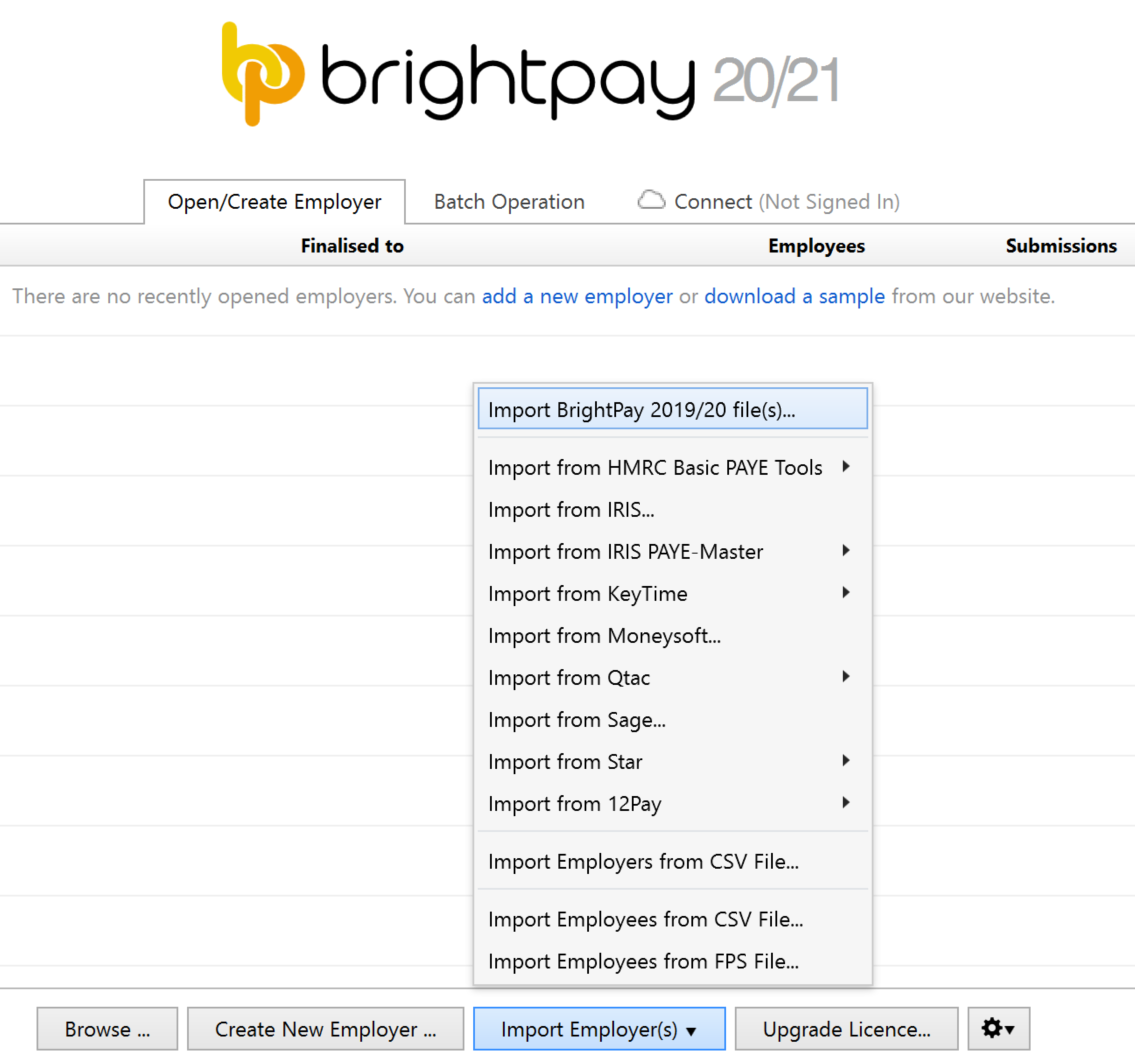The width and height of the screenshot is (1135, 1057).
Task: Open Import from IRIS PAYE-Master
Action: [672, 552]
